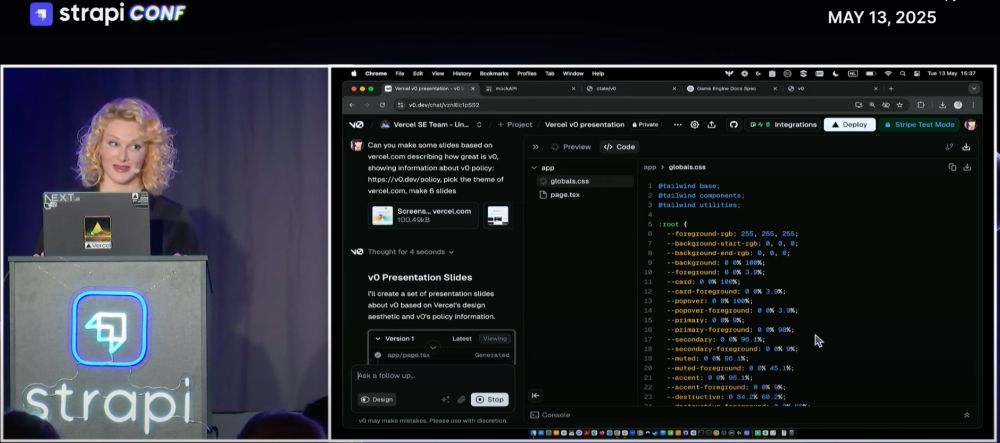
Task: Open the Bookmarks menu
Action: 494,73
